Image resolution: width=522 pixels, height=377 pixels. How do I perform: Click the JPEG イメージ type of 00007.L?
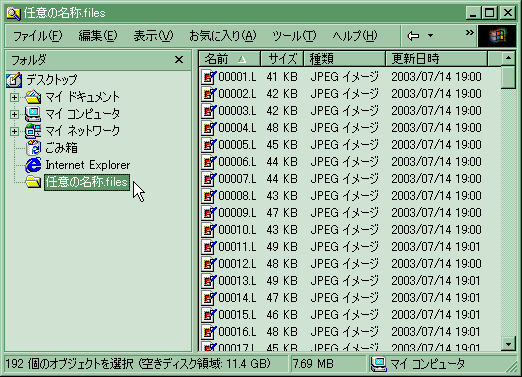pos(345,179)
